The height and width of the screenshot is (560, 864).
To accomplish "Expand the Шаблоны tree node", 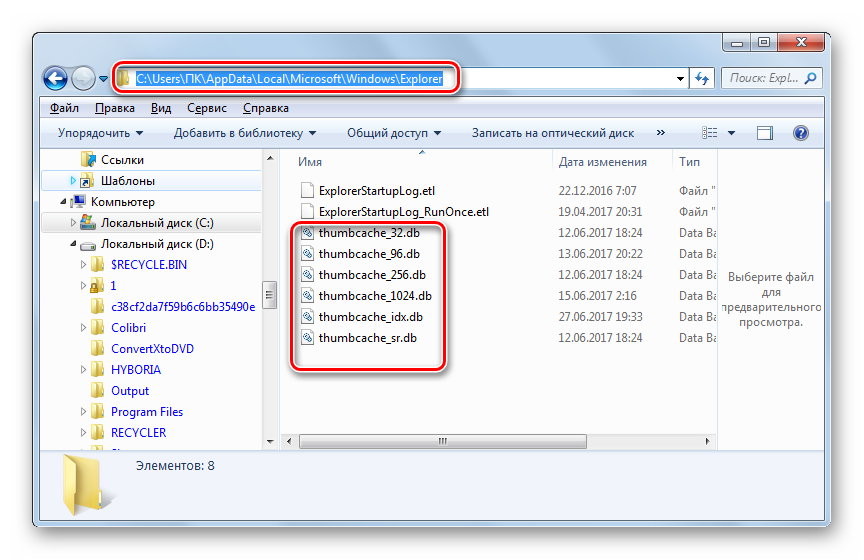I will tap(73, 180).
